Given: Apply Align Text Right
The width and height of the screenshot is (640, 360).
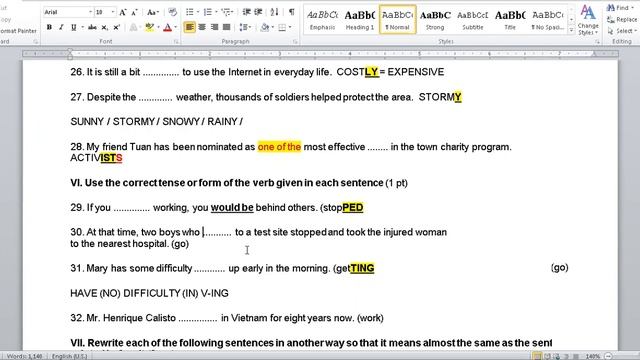Looking at the screenshot, I should click(214, 27).
